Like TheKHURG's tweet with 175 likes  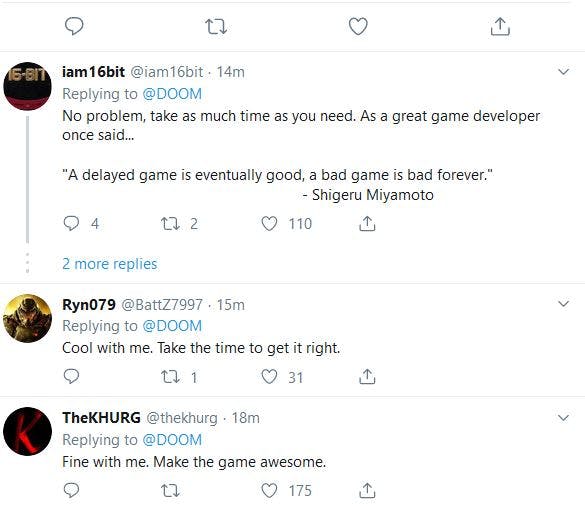point(269,491)
